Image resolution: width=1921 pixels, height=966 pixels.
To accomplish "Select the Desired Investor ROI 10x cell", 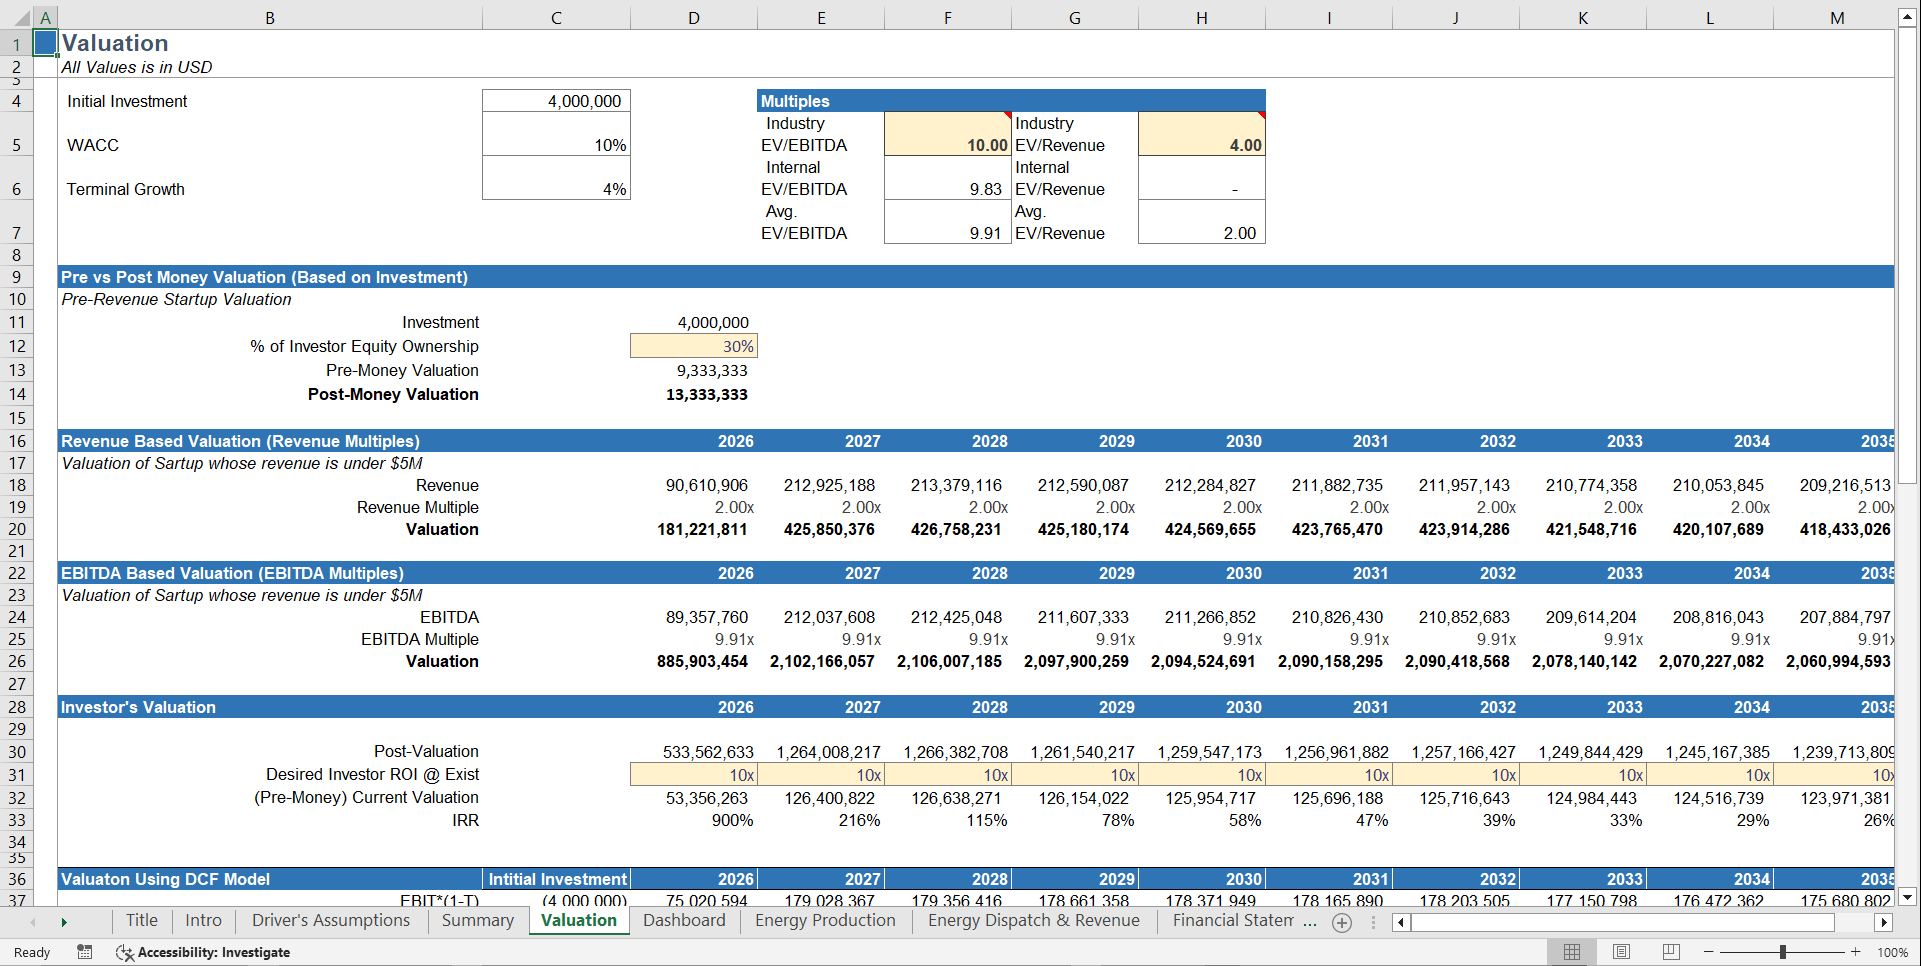I will [x=693, y=774].
